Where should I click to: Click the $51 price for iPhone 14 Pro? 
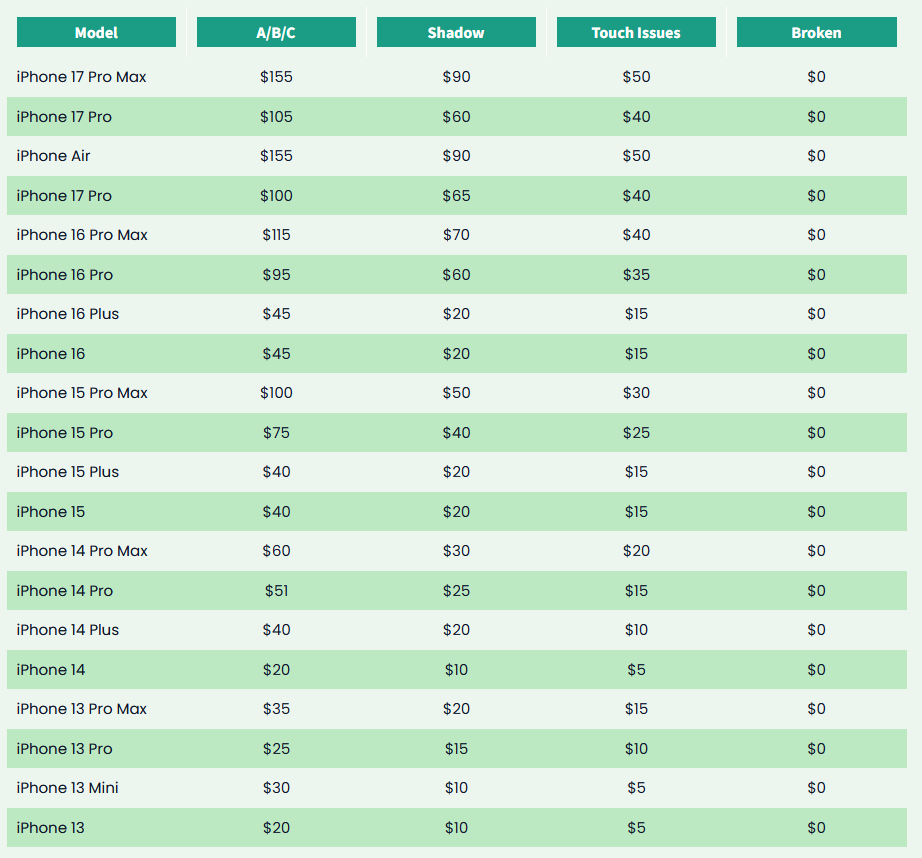pyautogui.click(x=276, y=590)
